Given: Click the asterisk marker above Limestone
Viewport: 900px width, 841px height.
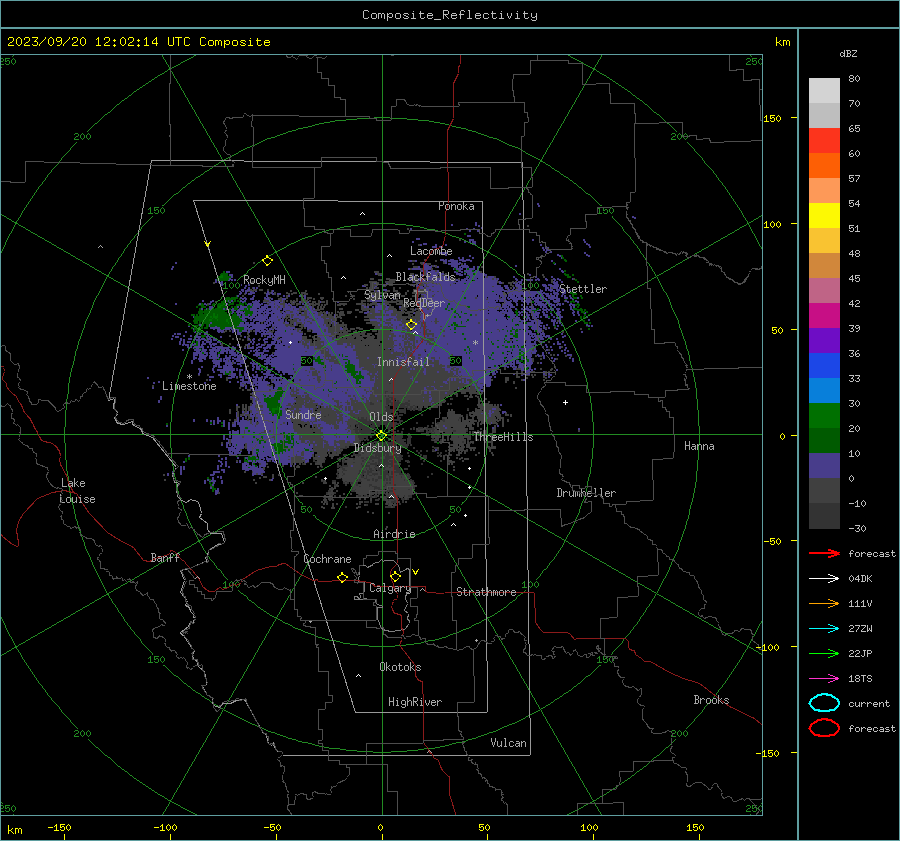Looking at the screenshot, I should click(189, 377).
